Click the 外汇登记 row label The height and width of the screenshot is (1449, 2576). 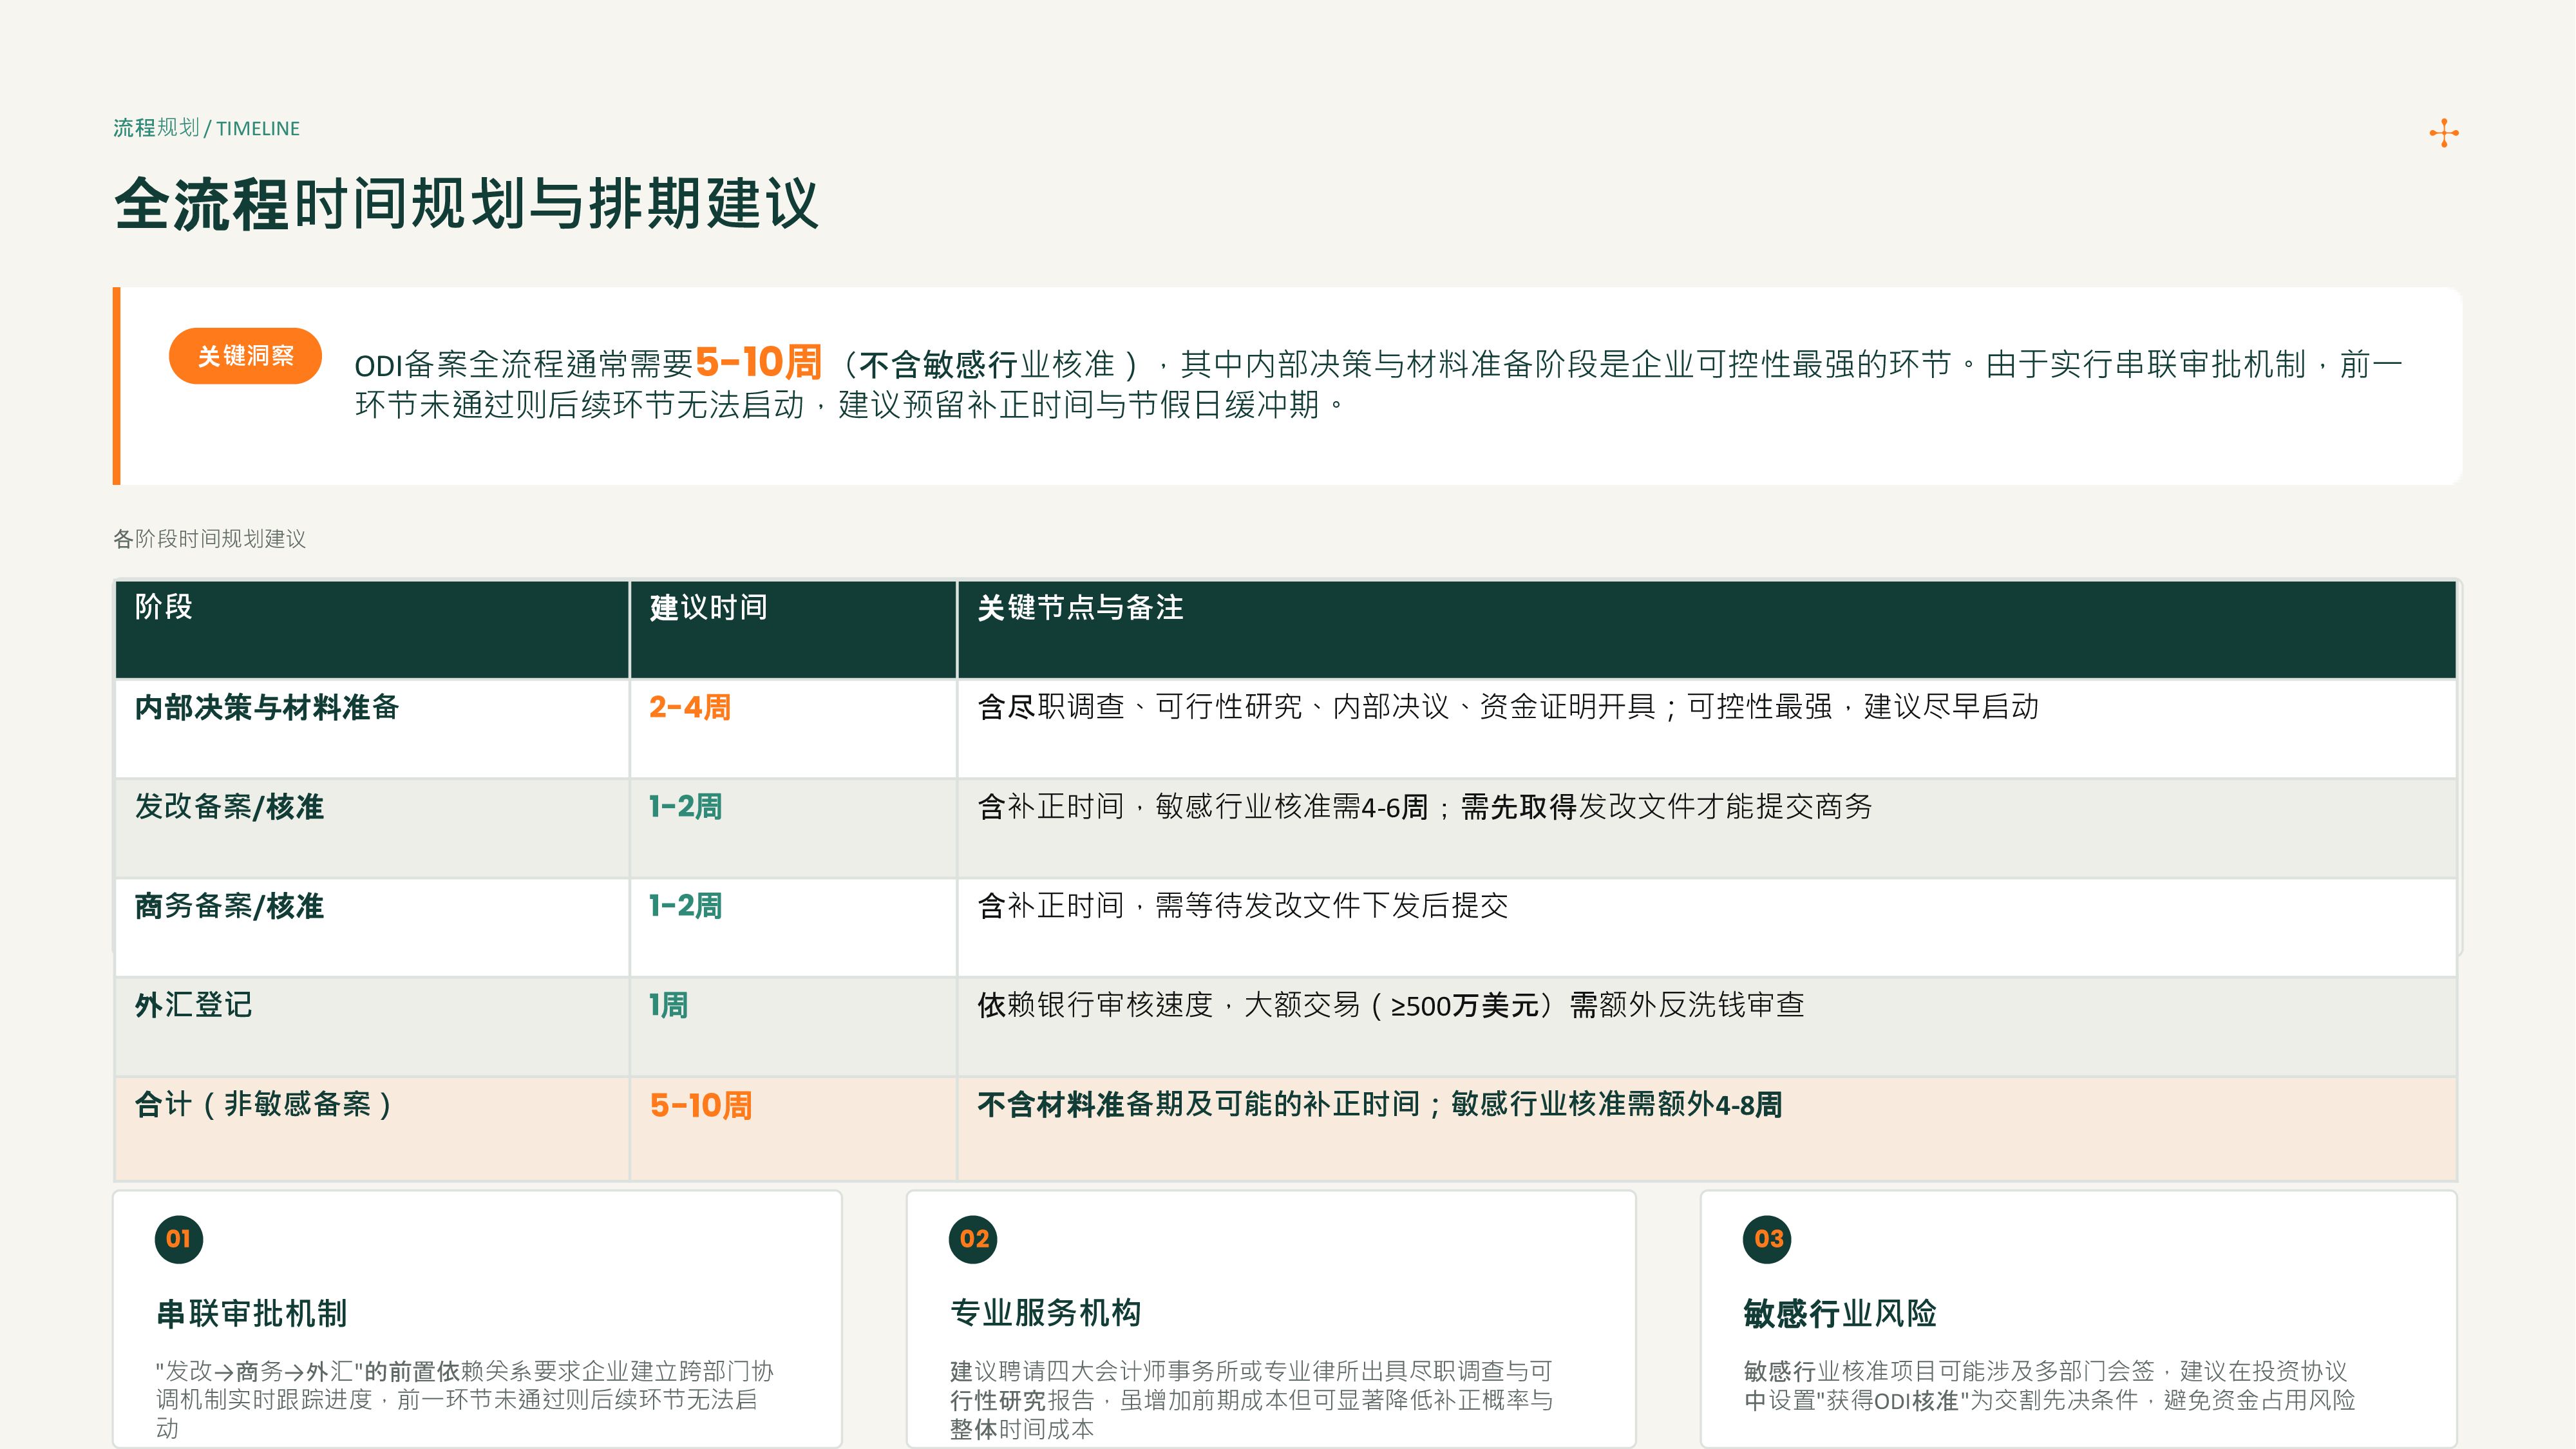[x=194, y=1005]
